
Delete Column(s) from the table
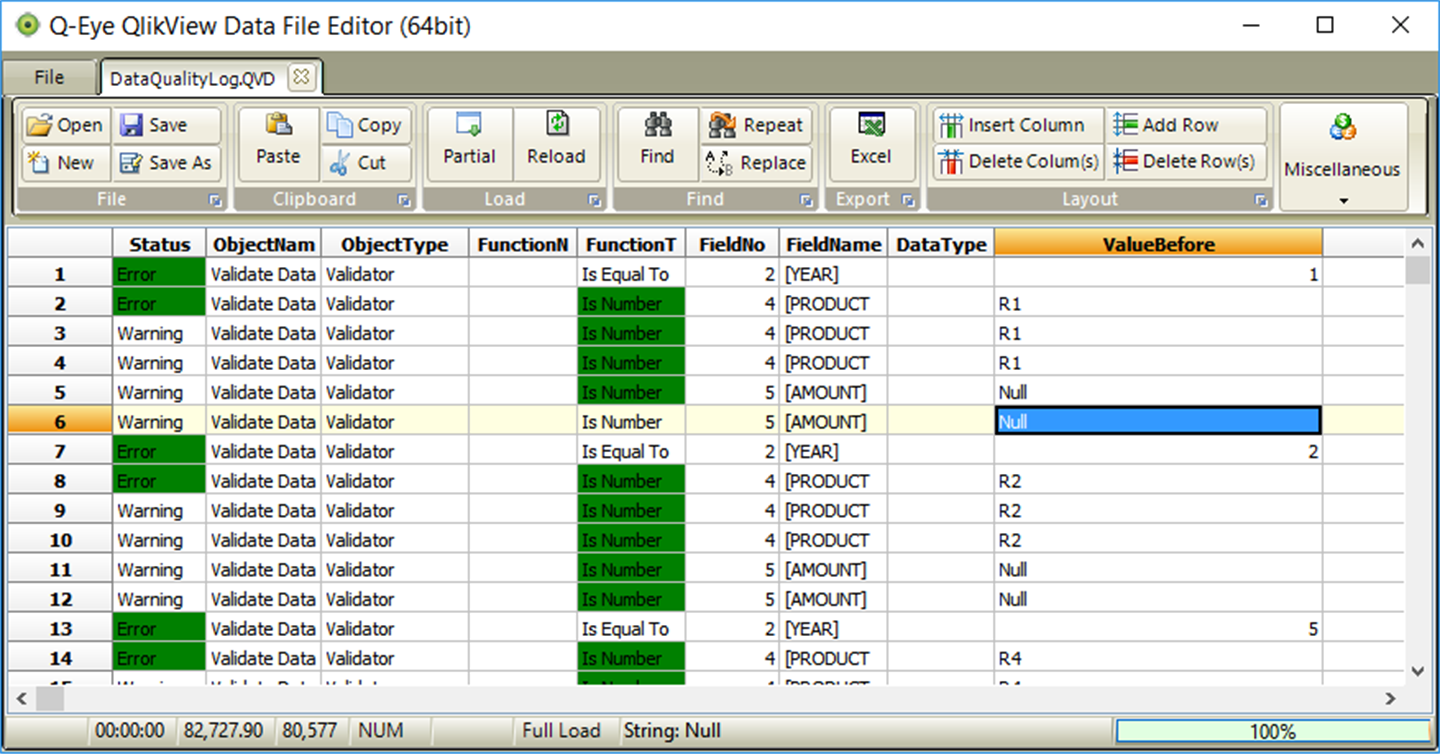(1019, 161)
